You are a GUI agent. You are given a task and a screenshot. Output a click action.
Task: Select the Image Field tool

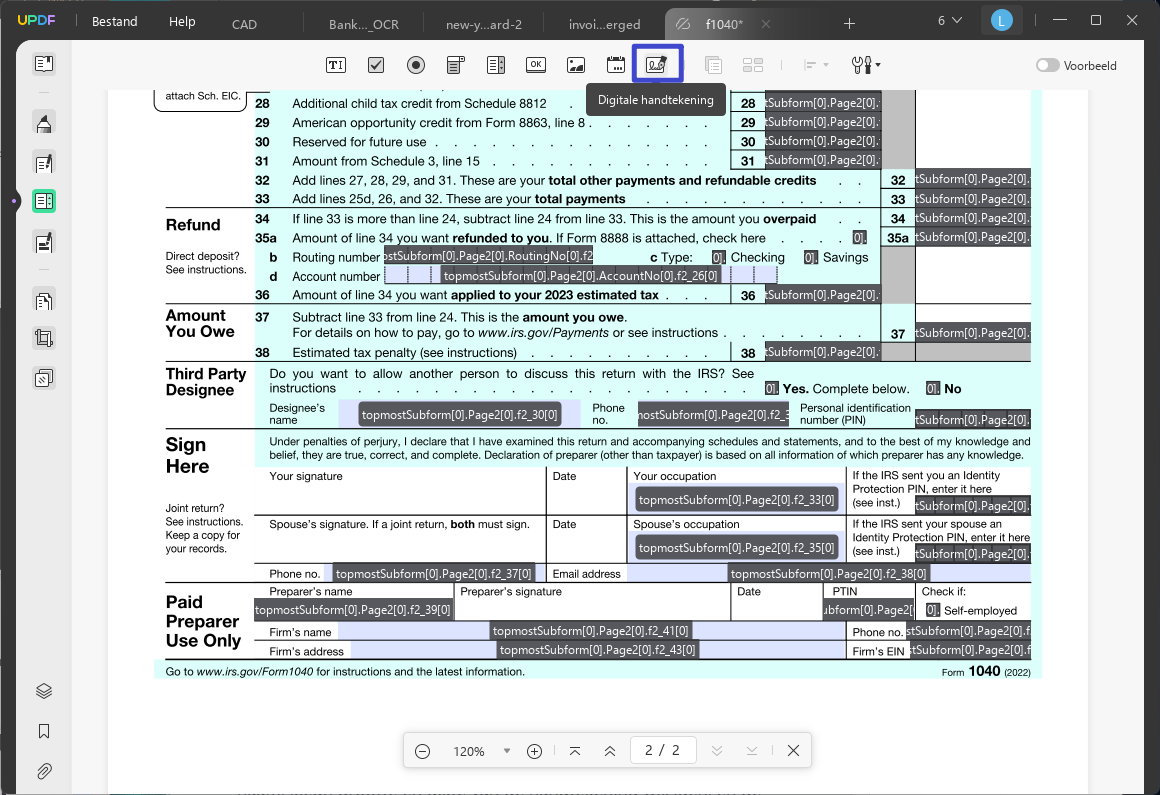click(576, 65)
